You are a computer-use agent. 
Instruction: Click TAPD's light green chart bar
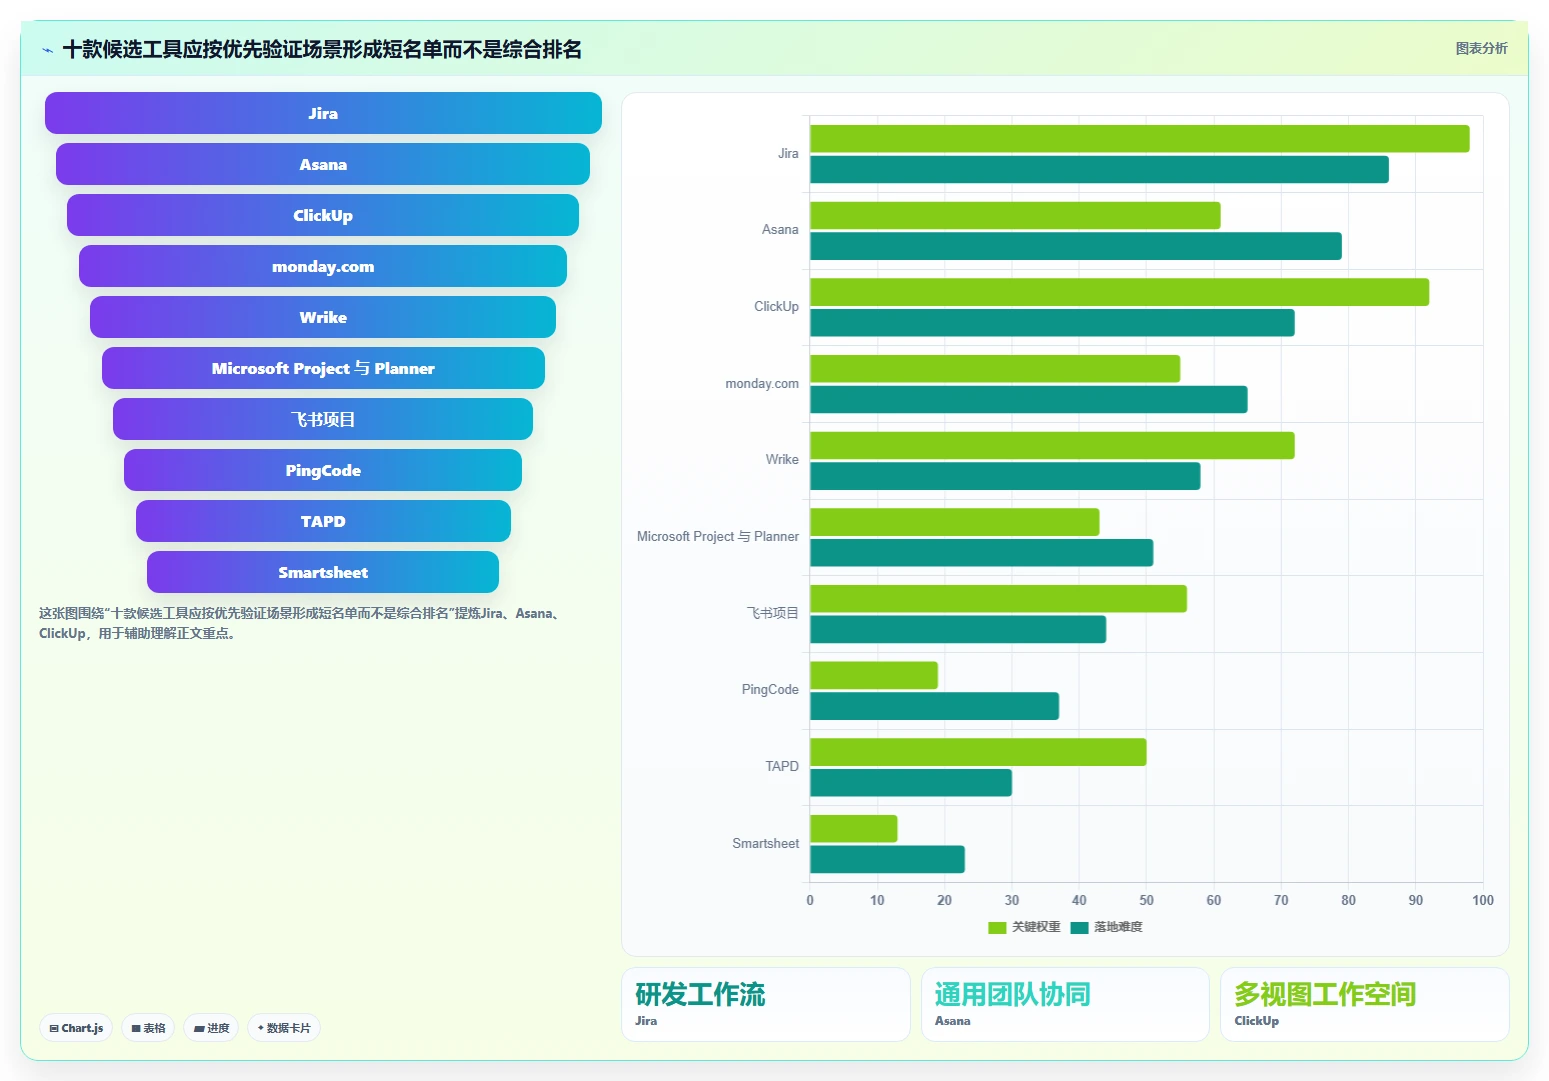[x=978, y=752]
